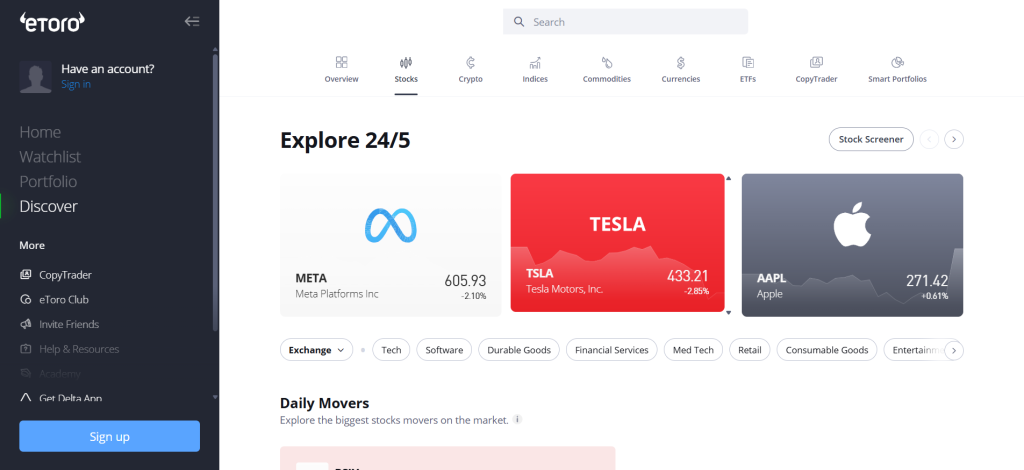1024x470 pixels.
Task: Click the Academy icon in sidebar
Action: pos(25,374)
